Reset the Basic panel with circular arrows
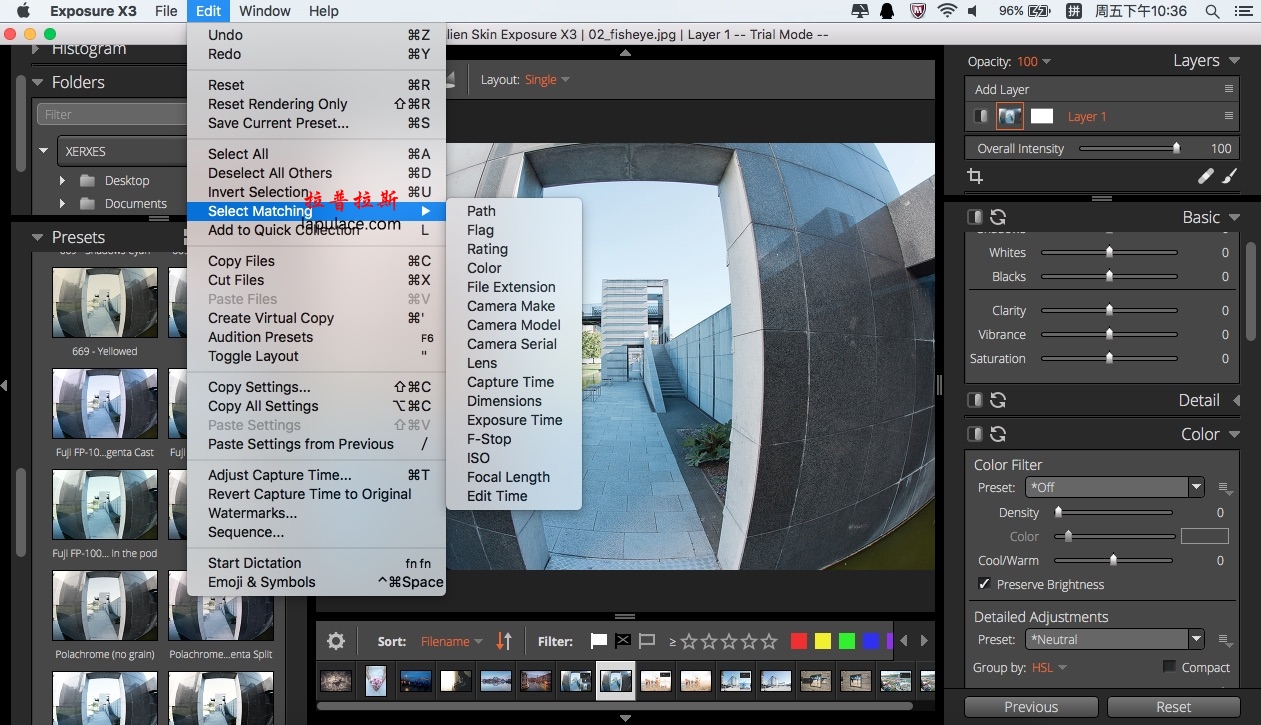The height and width of the screenshot is (725, 1261). pyautogui.click(x=998, y=217)
